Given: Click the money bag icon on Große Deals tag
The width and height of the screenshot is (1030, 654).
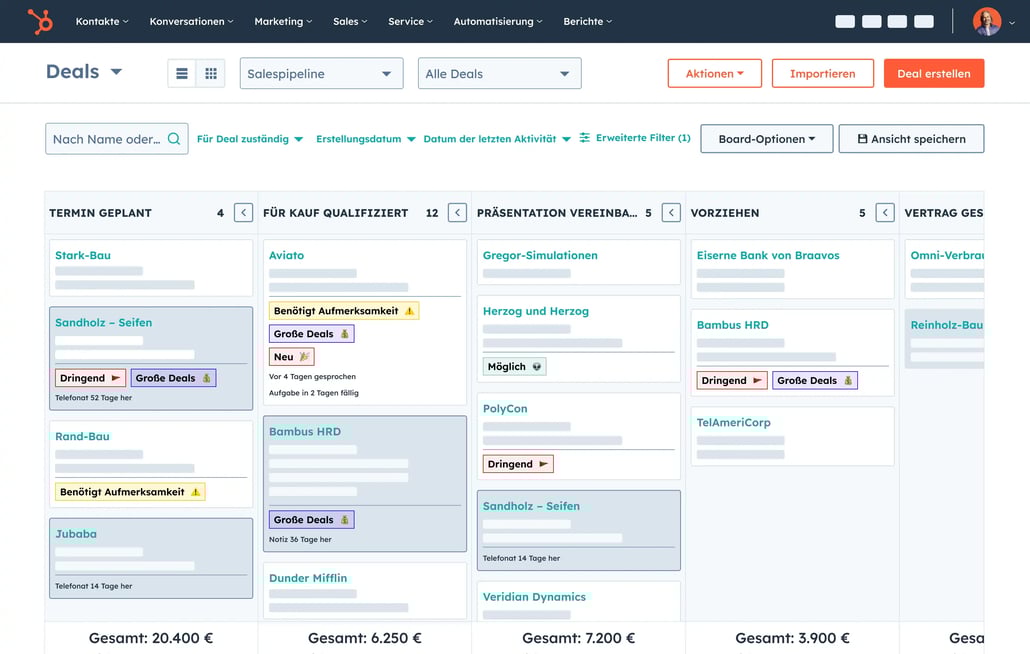Looking at the screenshot, I should coord(344,333).
